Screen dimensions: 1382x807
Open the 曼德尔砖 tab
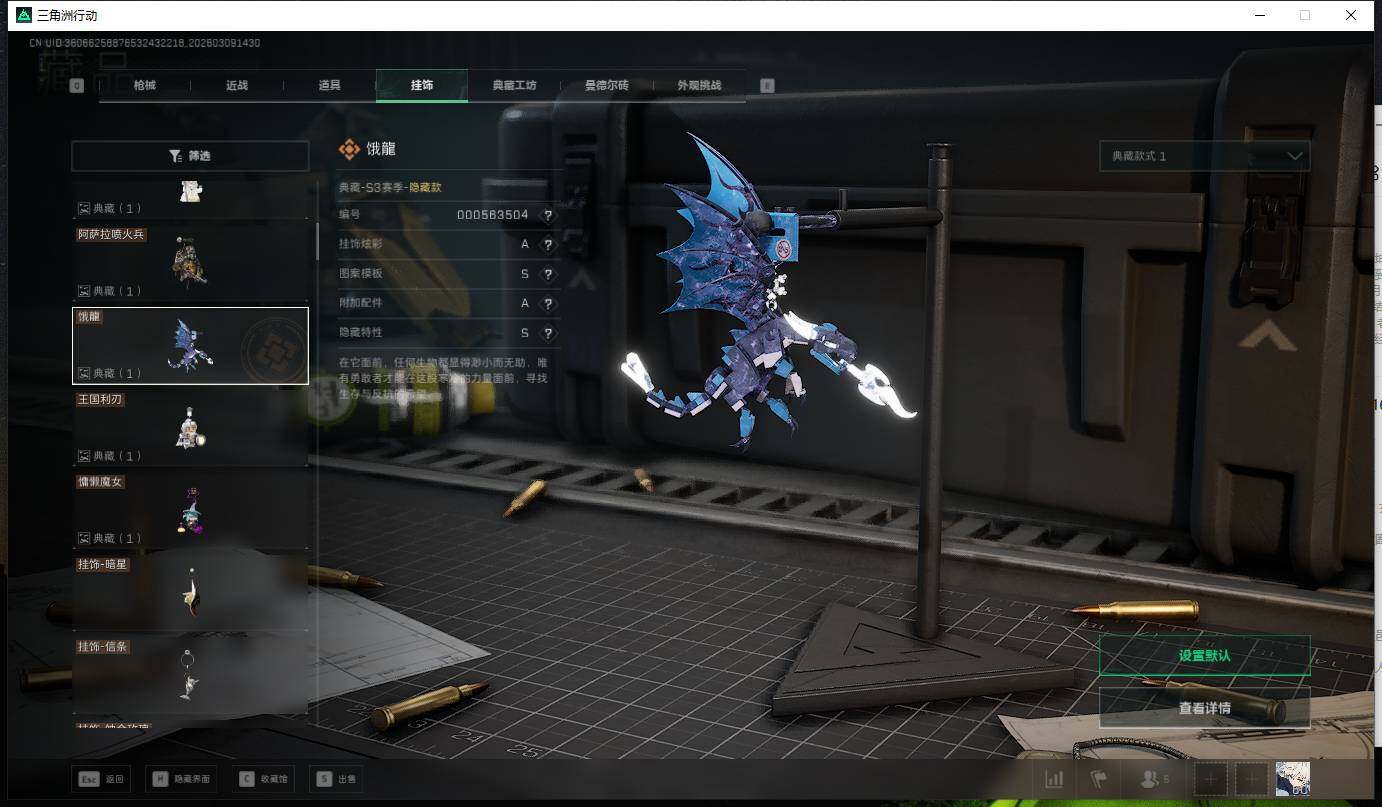[606, 85]
